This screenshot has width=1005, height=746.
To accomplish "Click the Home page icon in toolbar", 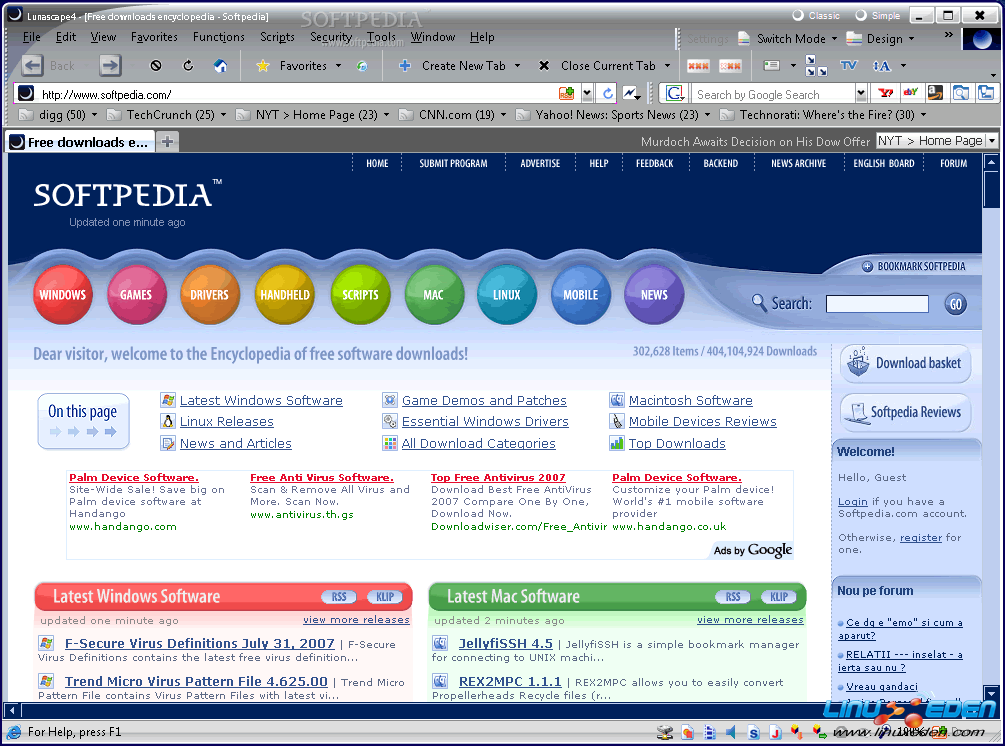I will (x=221, y=66).
